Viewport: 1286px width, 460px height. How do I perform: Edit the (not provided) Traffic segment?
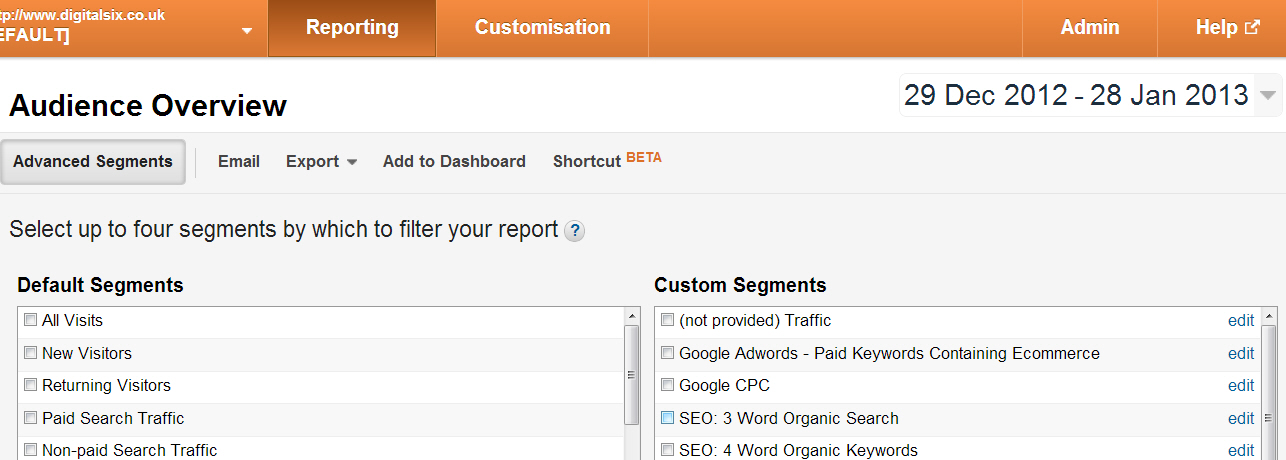(x=1241, y=321)
